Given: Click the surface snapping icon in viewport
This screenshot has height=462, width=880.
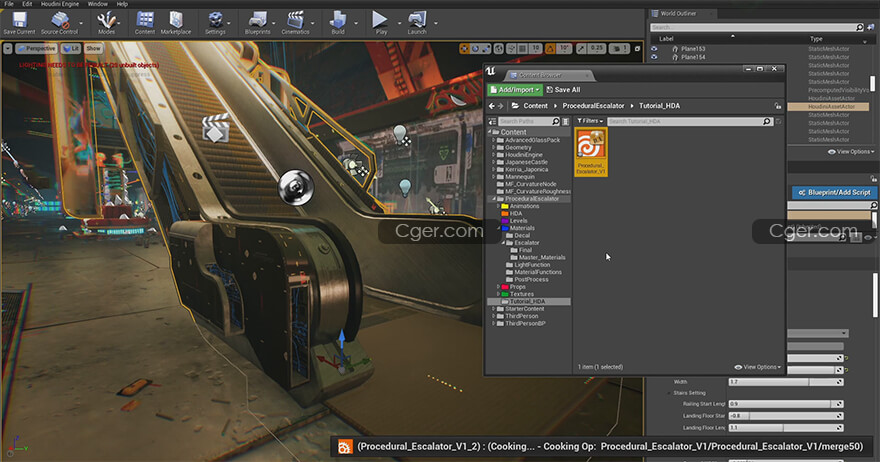Looking at the screenshot, I should (511, 49).
